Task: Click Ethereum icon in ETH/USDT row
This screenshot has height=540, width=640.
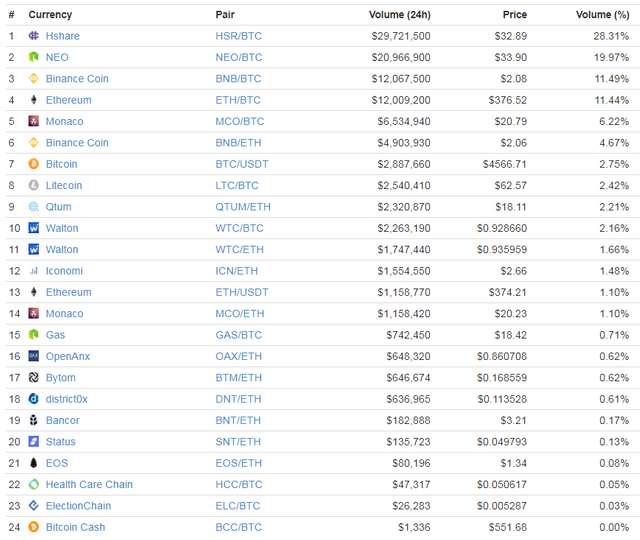Action: (33, 292)
